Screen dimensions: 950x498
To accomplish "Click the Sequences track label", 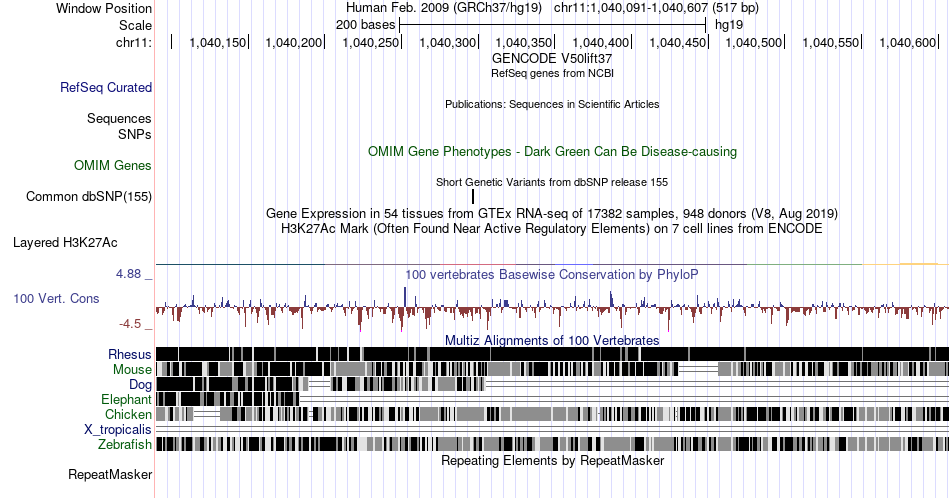I will coord(119,118).
